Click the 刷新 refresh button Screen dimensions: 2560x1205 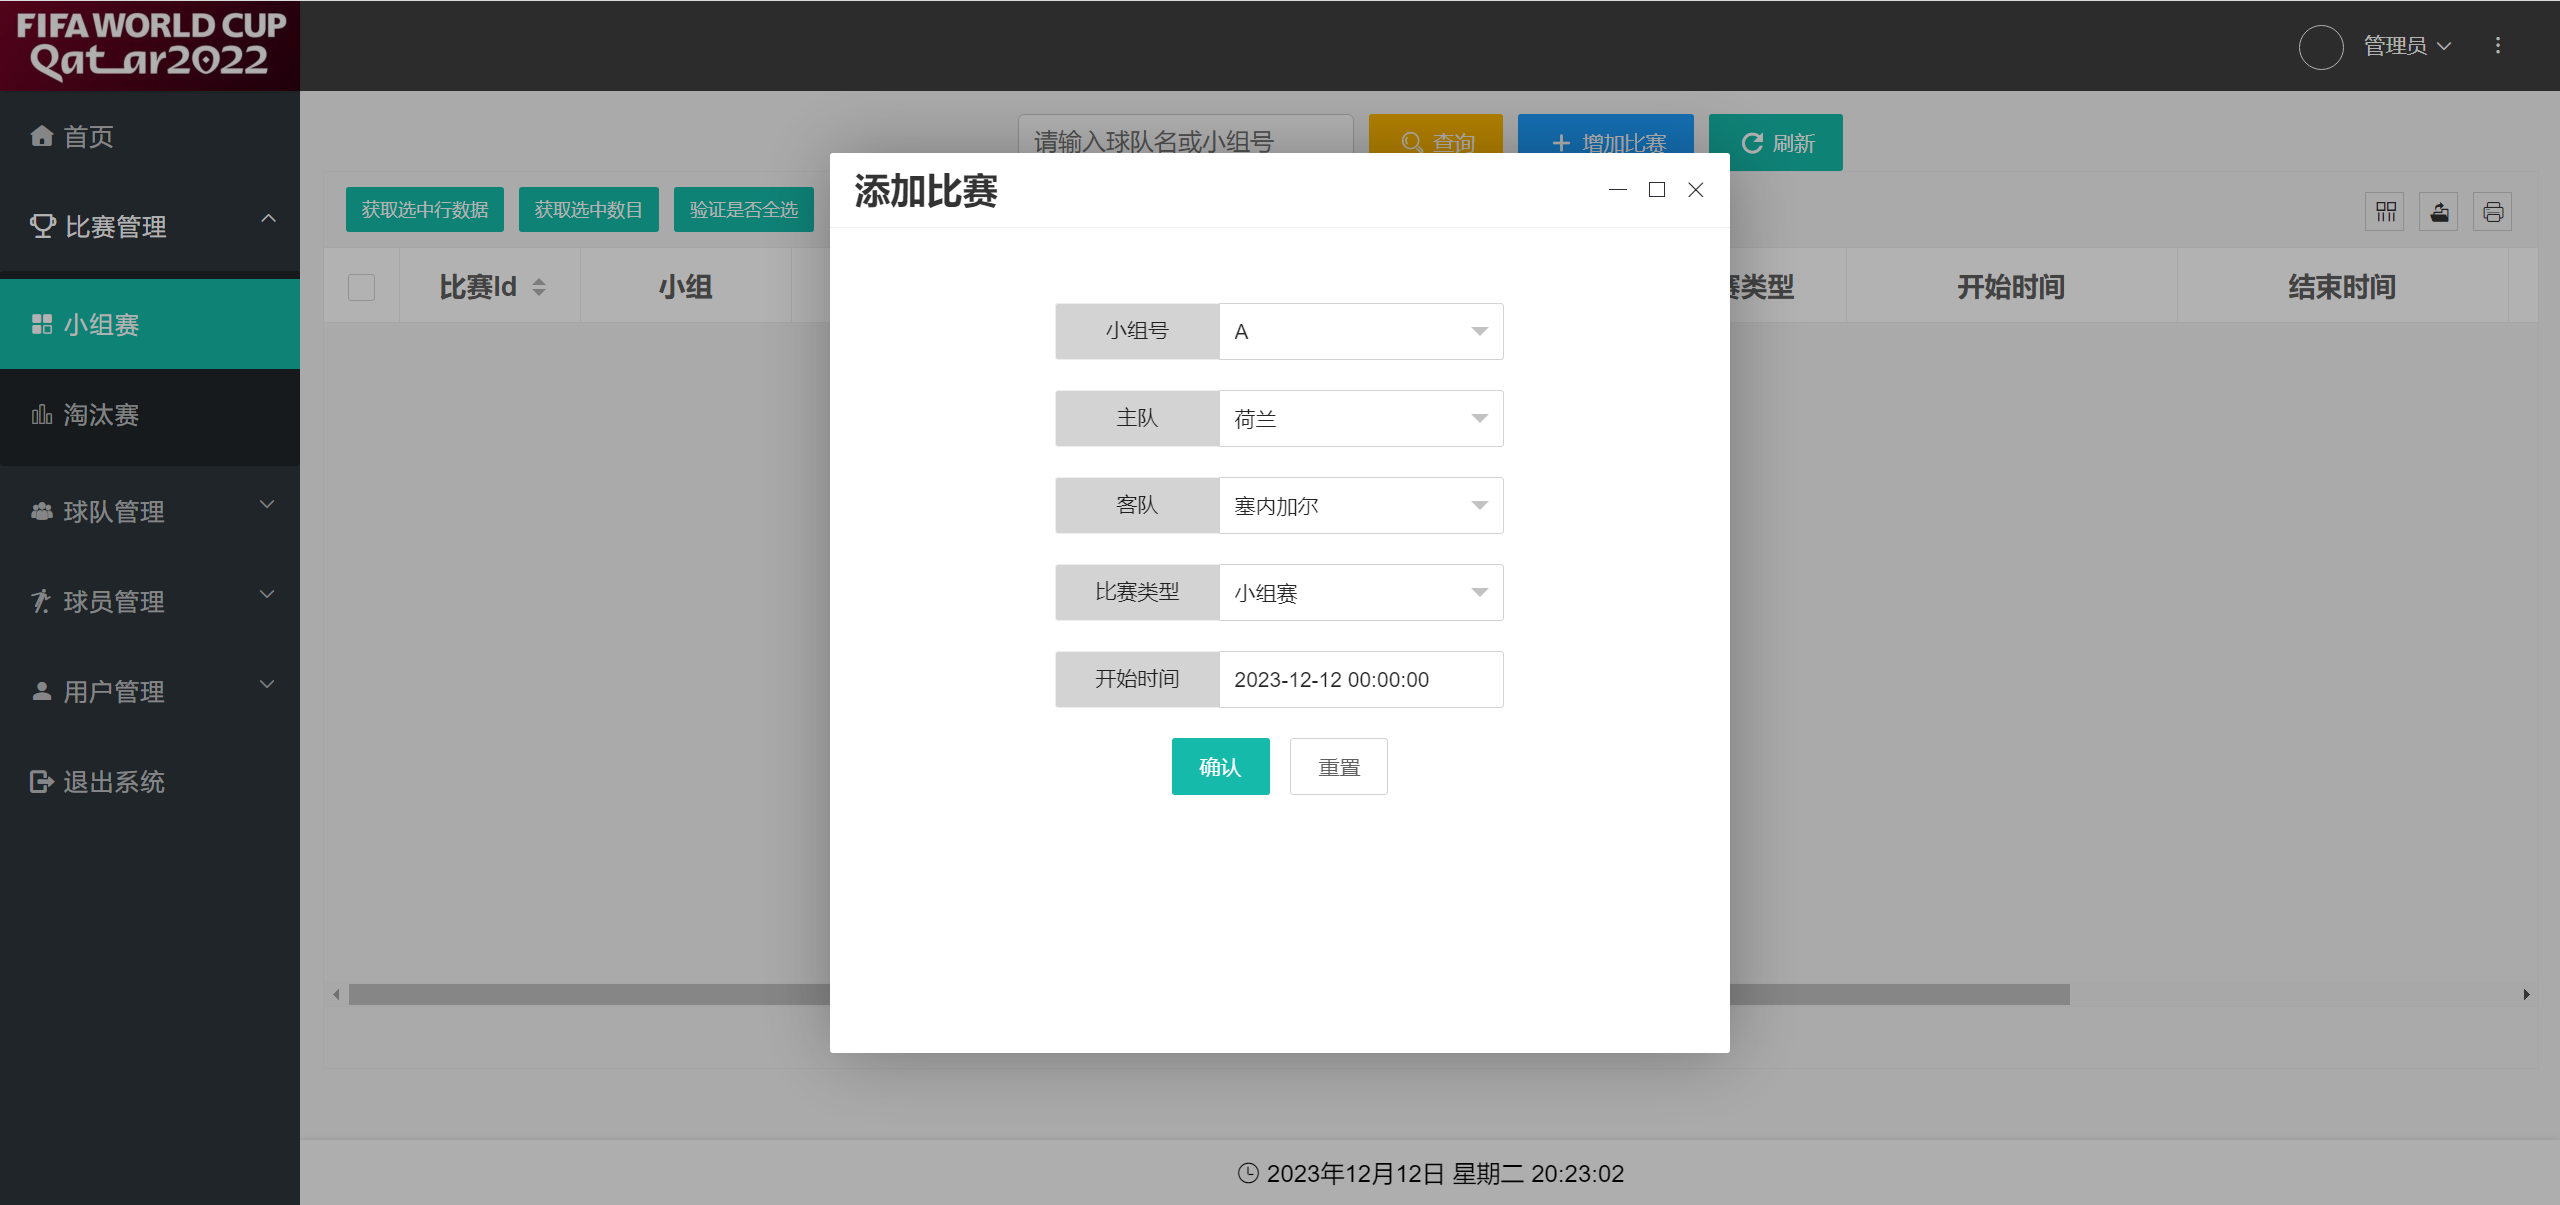1775,143
